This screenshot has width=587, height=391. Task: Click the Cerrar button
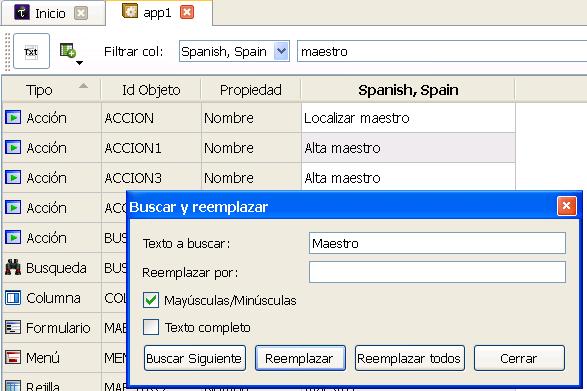519,358
